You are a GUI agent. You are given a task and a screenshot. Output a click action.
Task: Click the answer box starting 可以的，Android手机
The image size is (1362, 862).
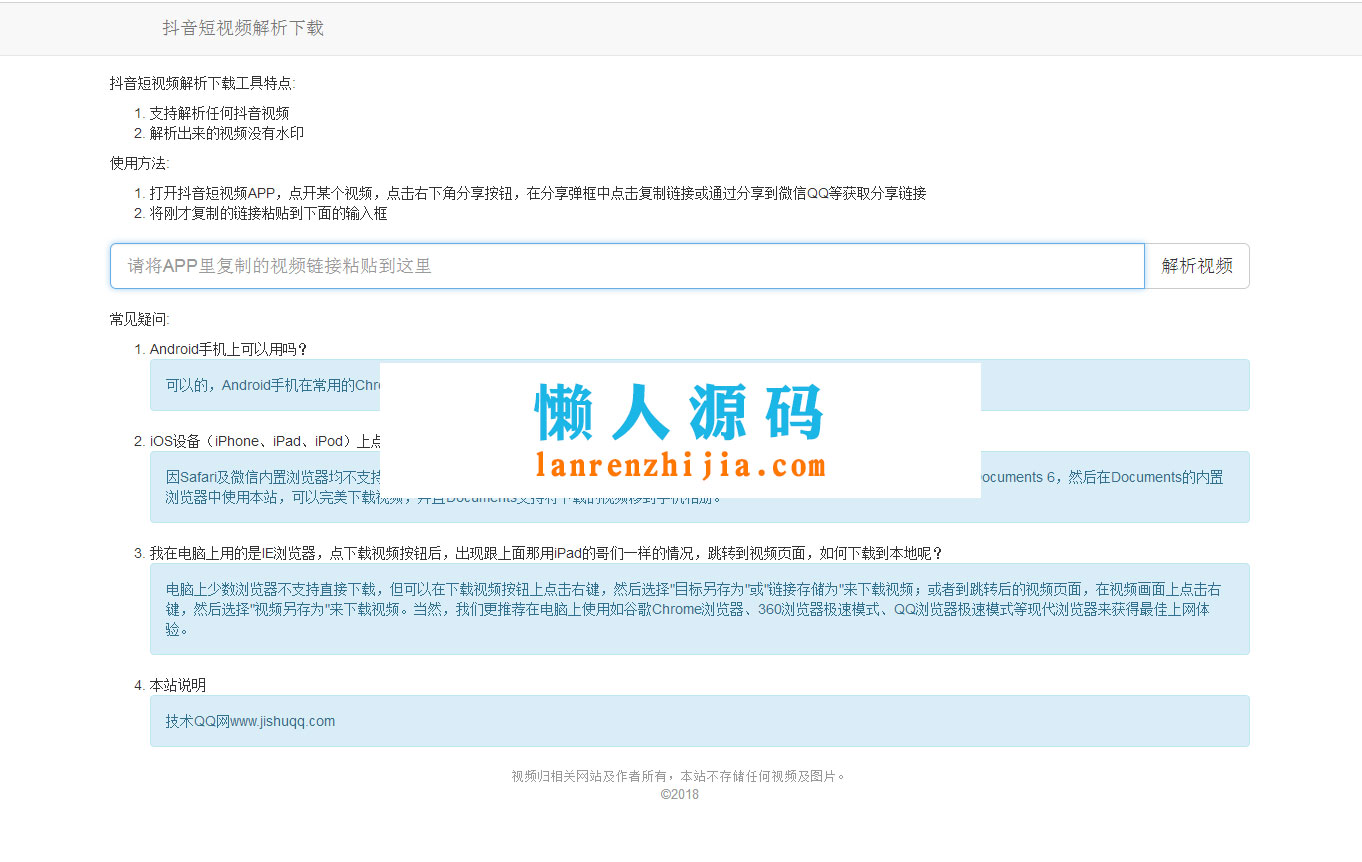[700, 385]
